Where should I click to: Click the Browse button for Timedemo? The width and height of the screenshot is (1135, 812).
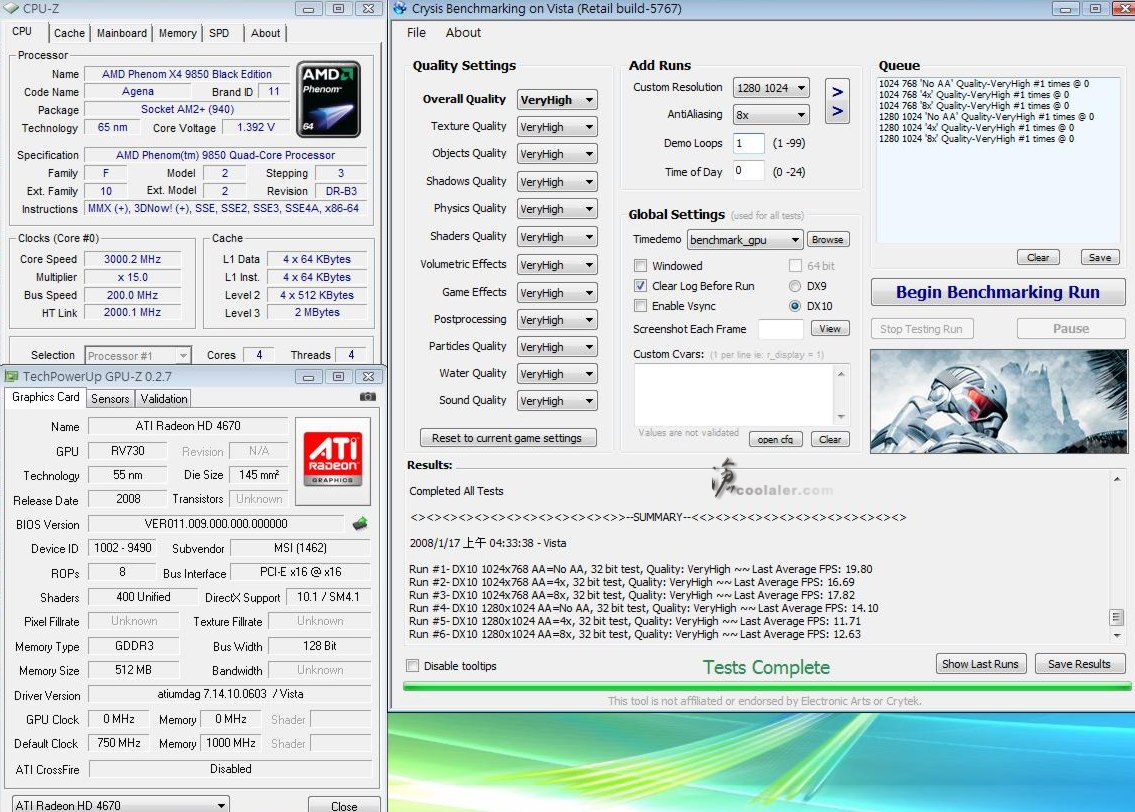tap(827, 240)
